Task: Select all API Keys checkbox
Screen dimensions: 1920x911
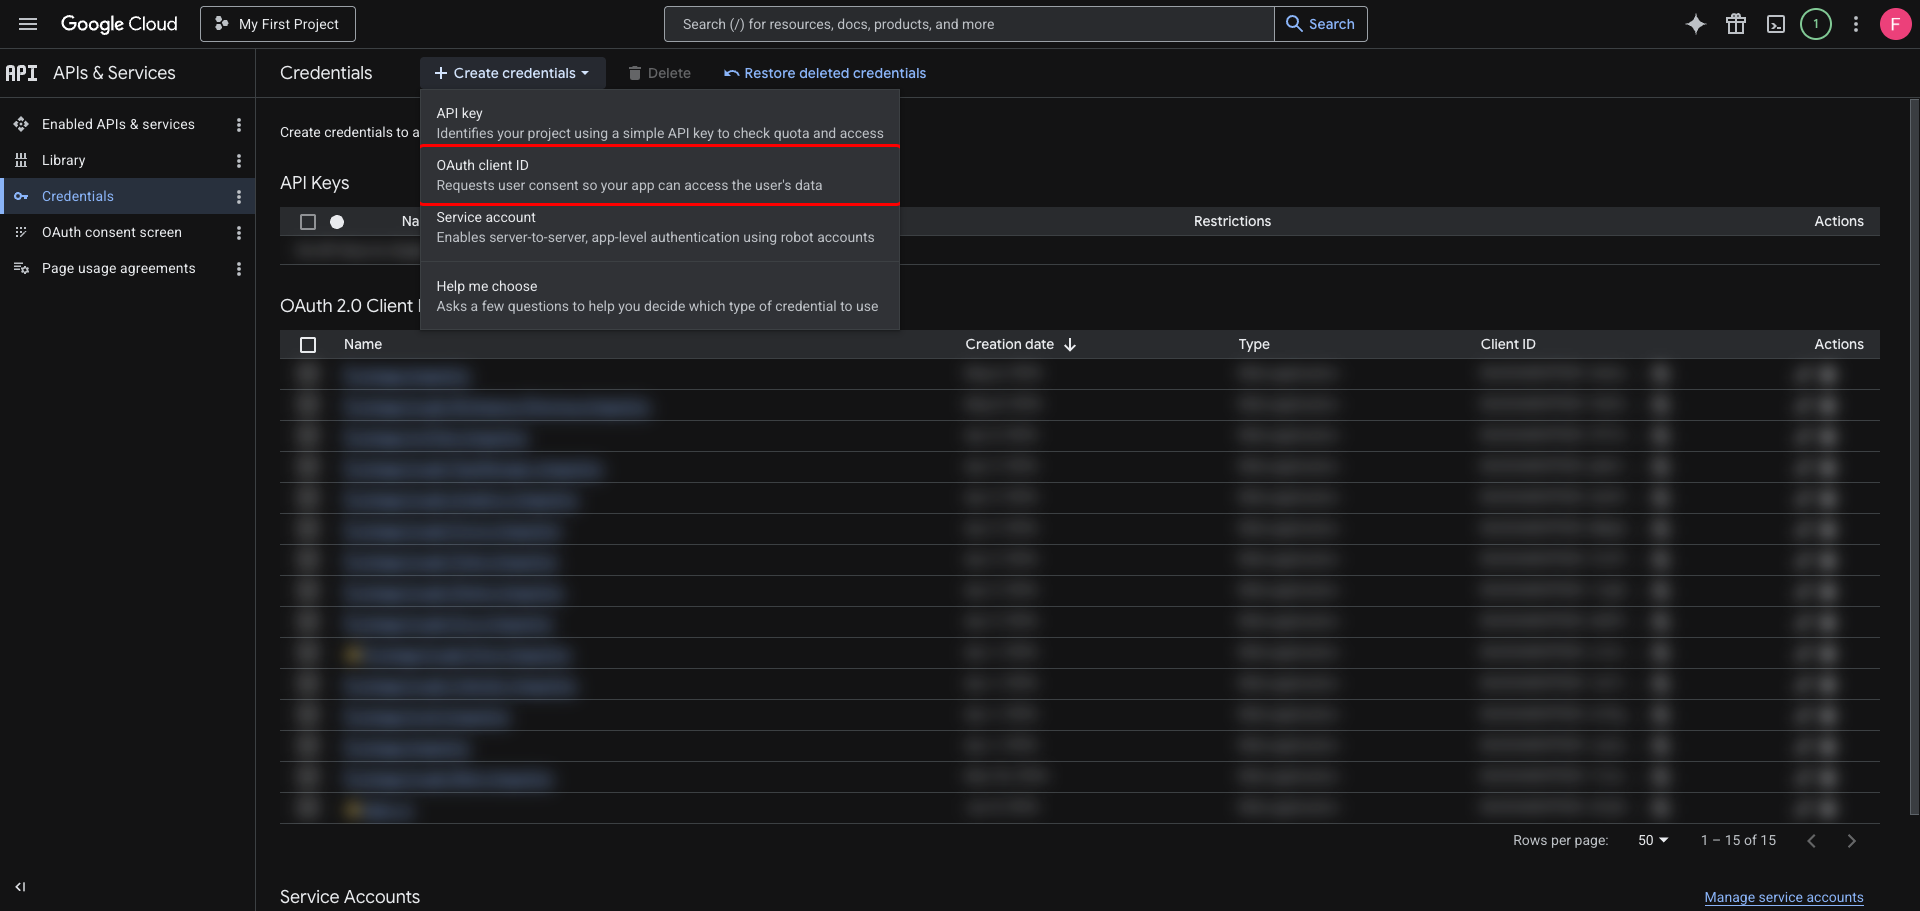Action: coord(308,222)
